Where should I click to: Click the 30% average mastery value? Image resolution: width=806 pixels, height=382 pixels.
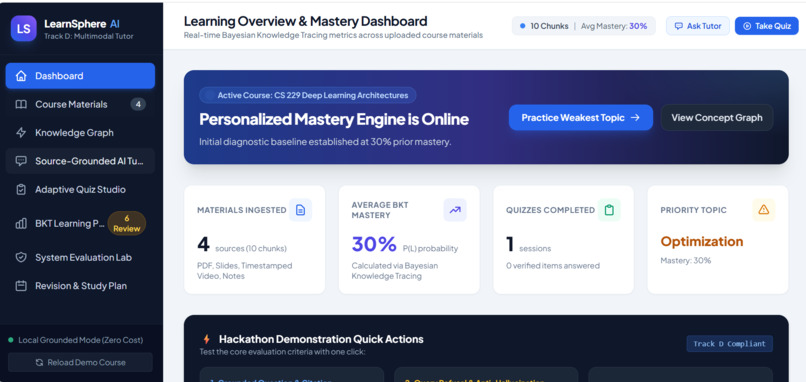[x=374, y=244]
